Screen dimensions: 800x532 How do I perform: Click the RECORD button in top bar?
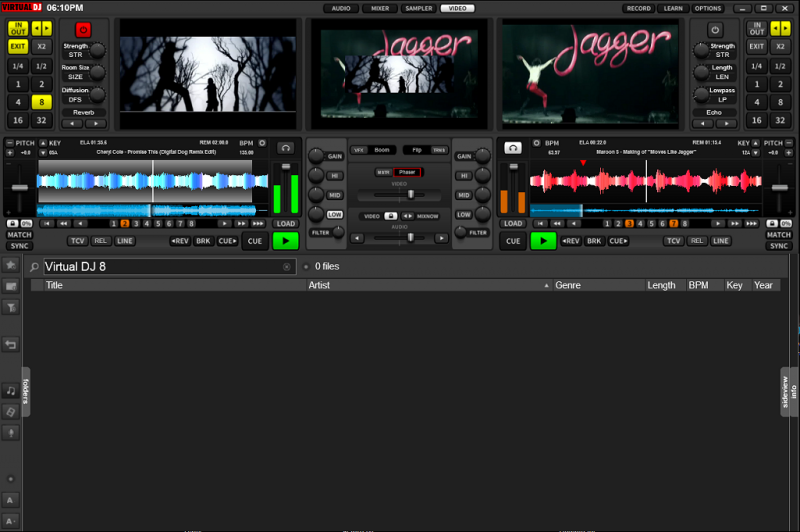[x=637, y=8]
